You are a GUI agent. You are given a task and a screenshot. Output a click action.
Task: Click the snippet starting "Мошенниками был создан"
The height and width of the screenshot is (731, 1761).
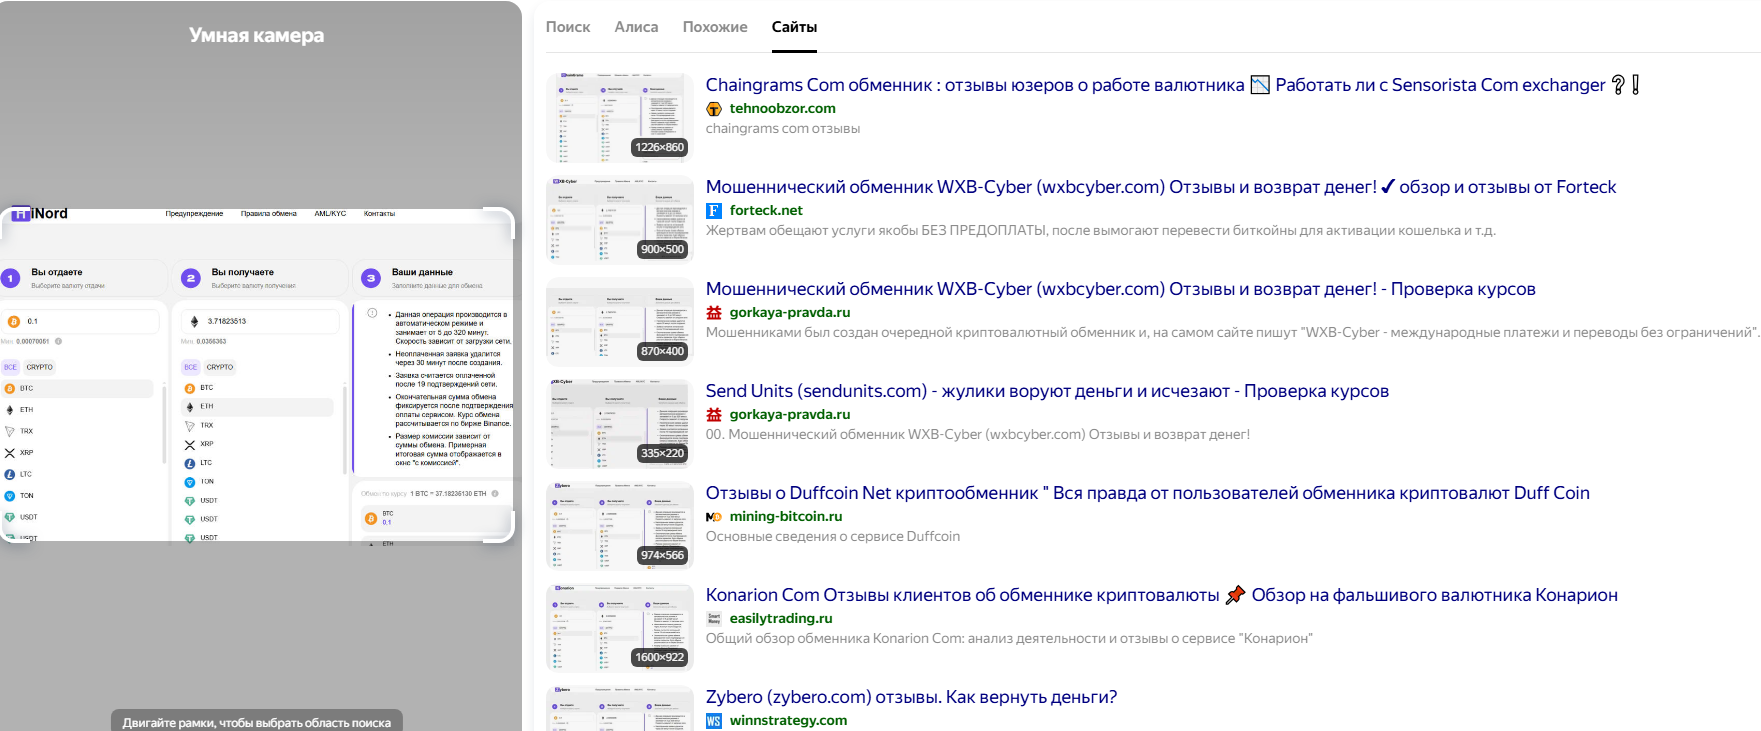coord(1233,333)
